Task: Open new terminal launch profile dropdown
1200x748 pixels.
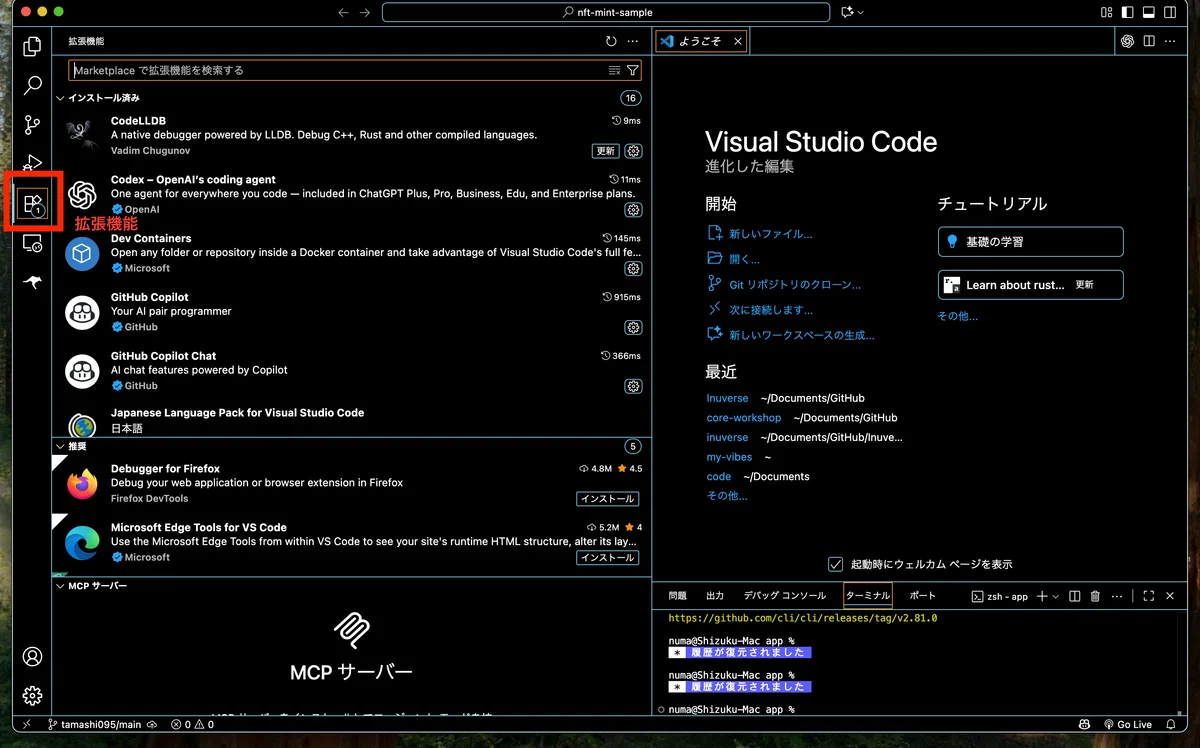Action: 1056,596
